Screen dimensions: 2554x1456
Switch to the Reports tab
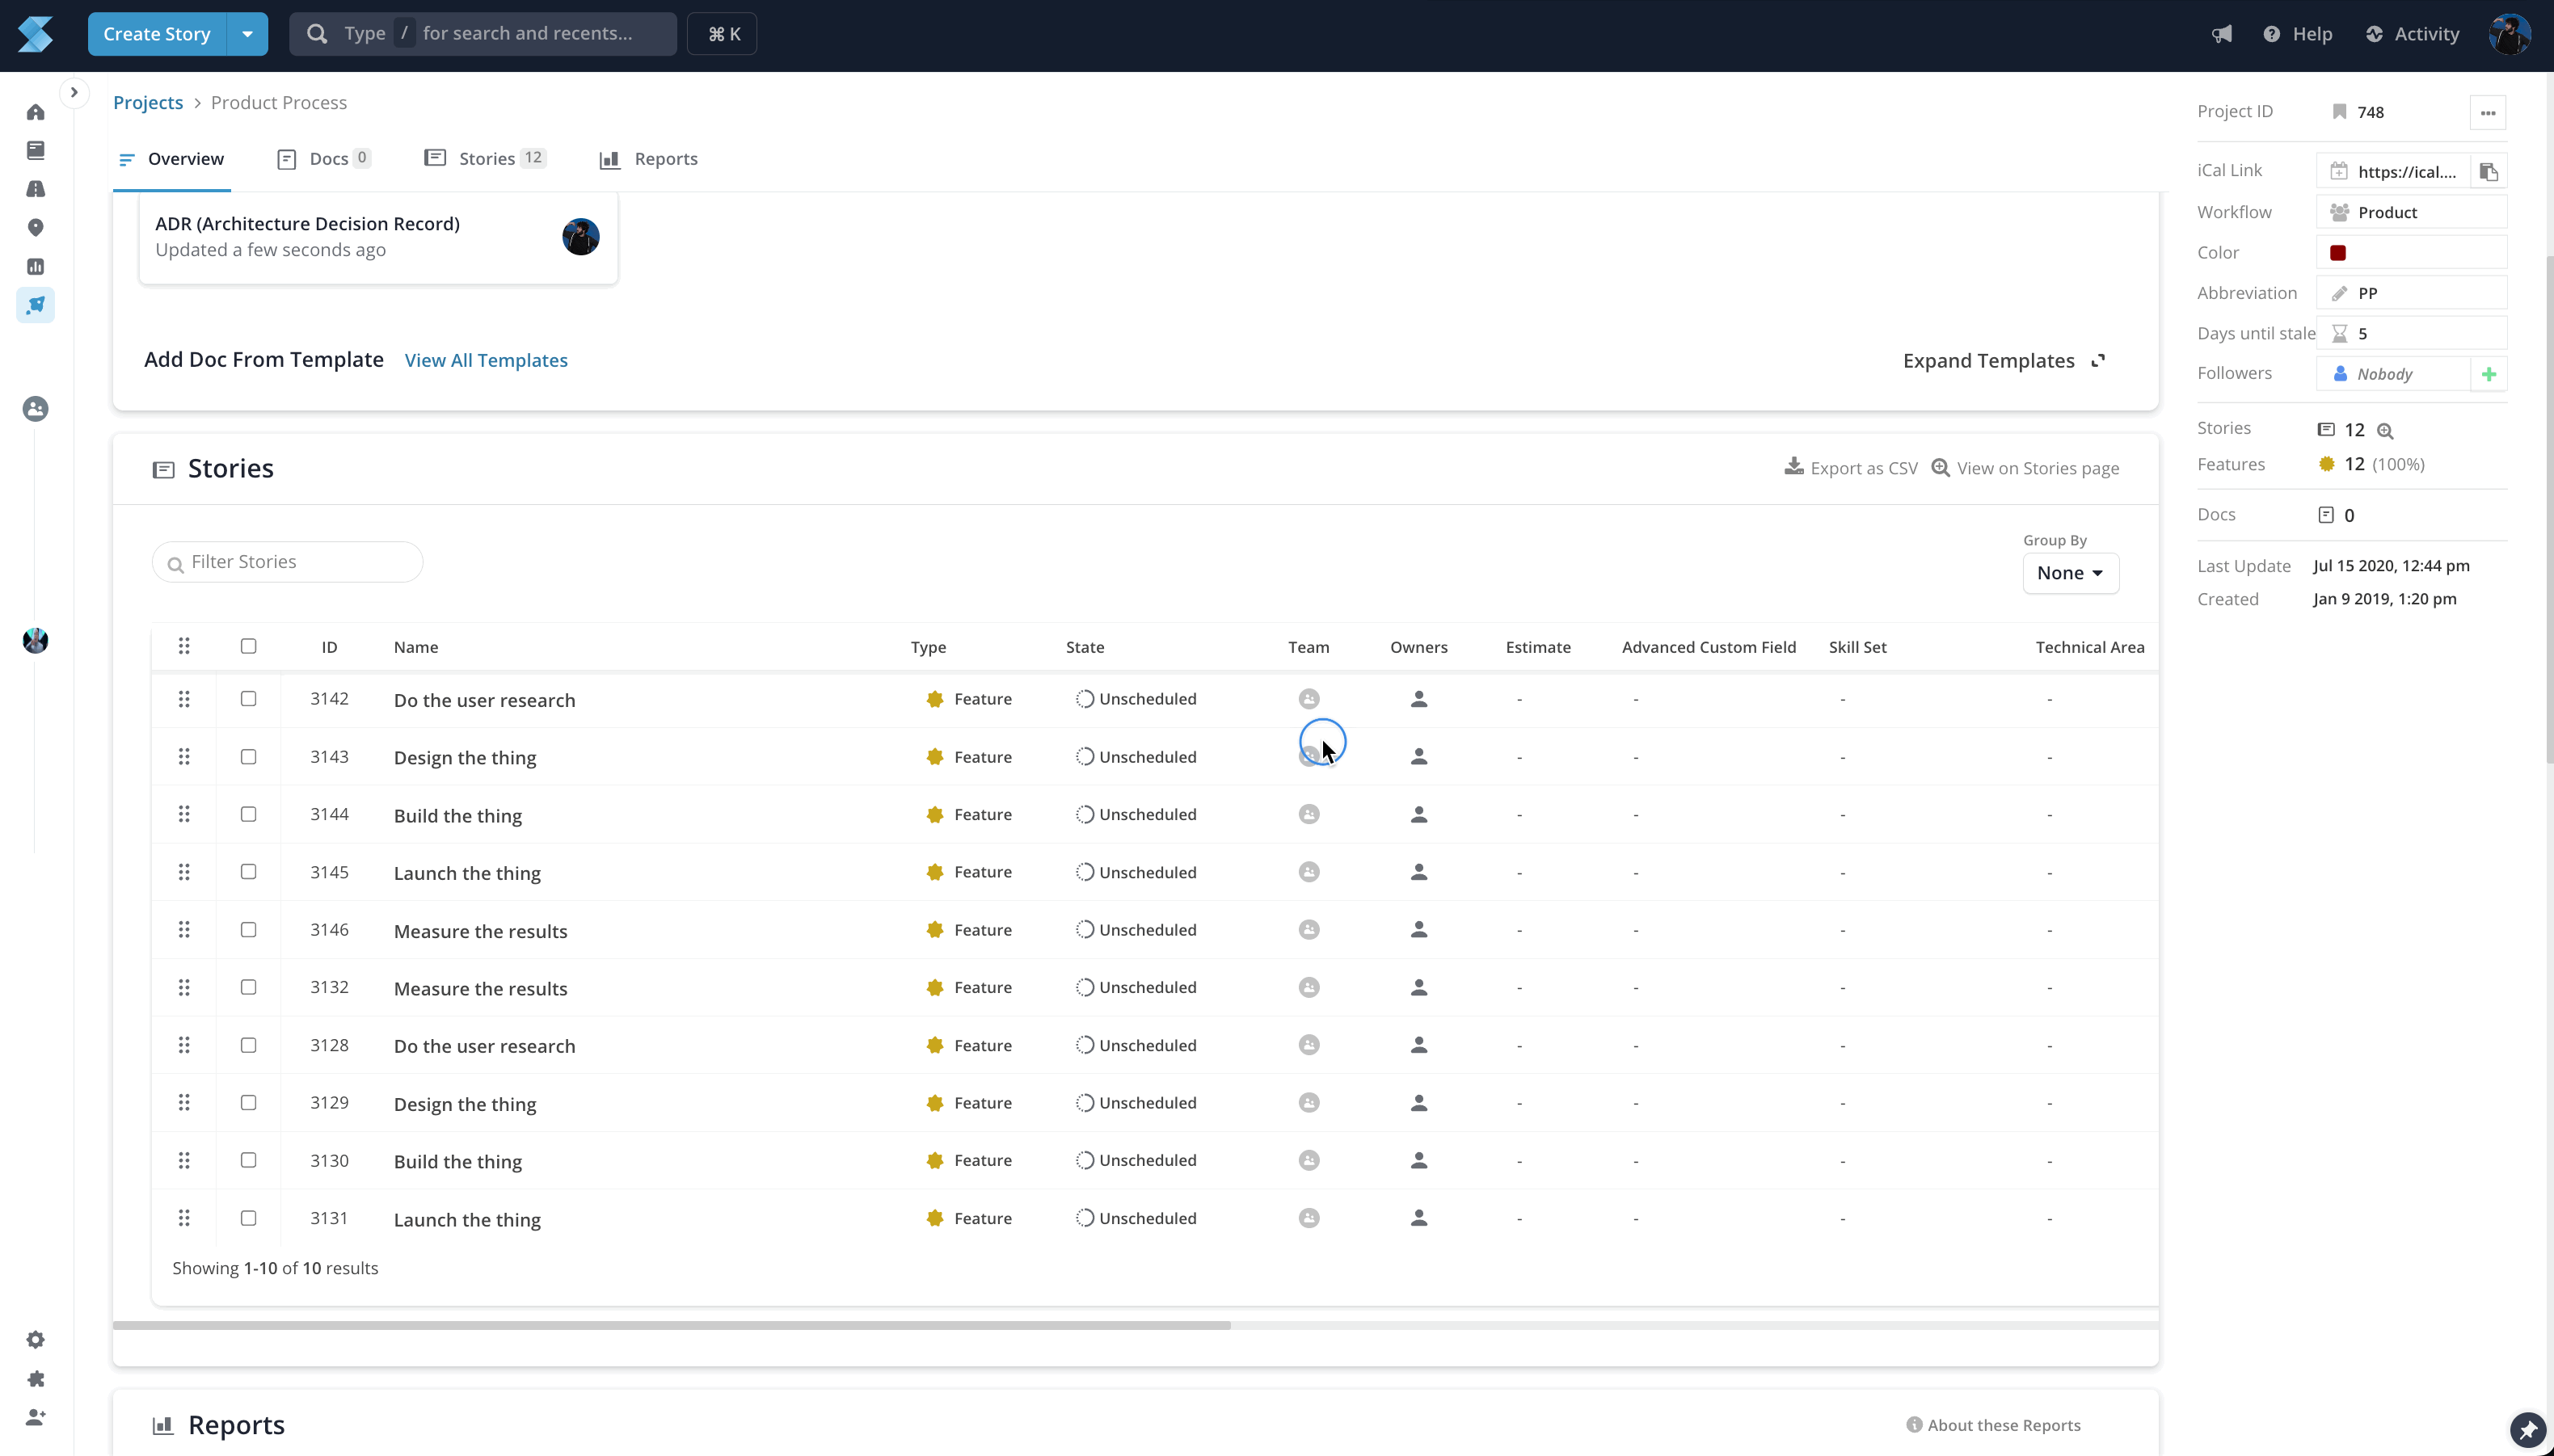648,159
